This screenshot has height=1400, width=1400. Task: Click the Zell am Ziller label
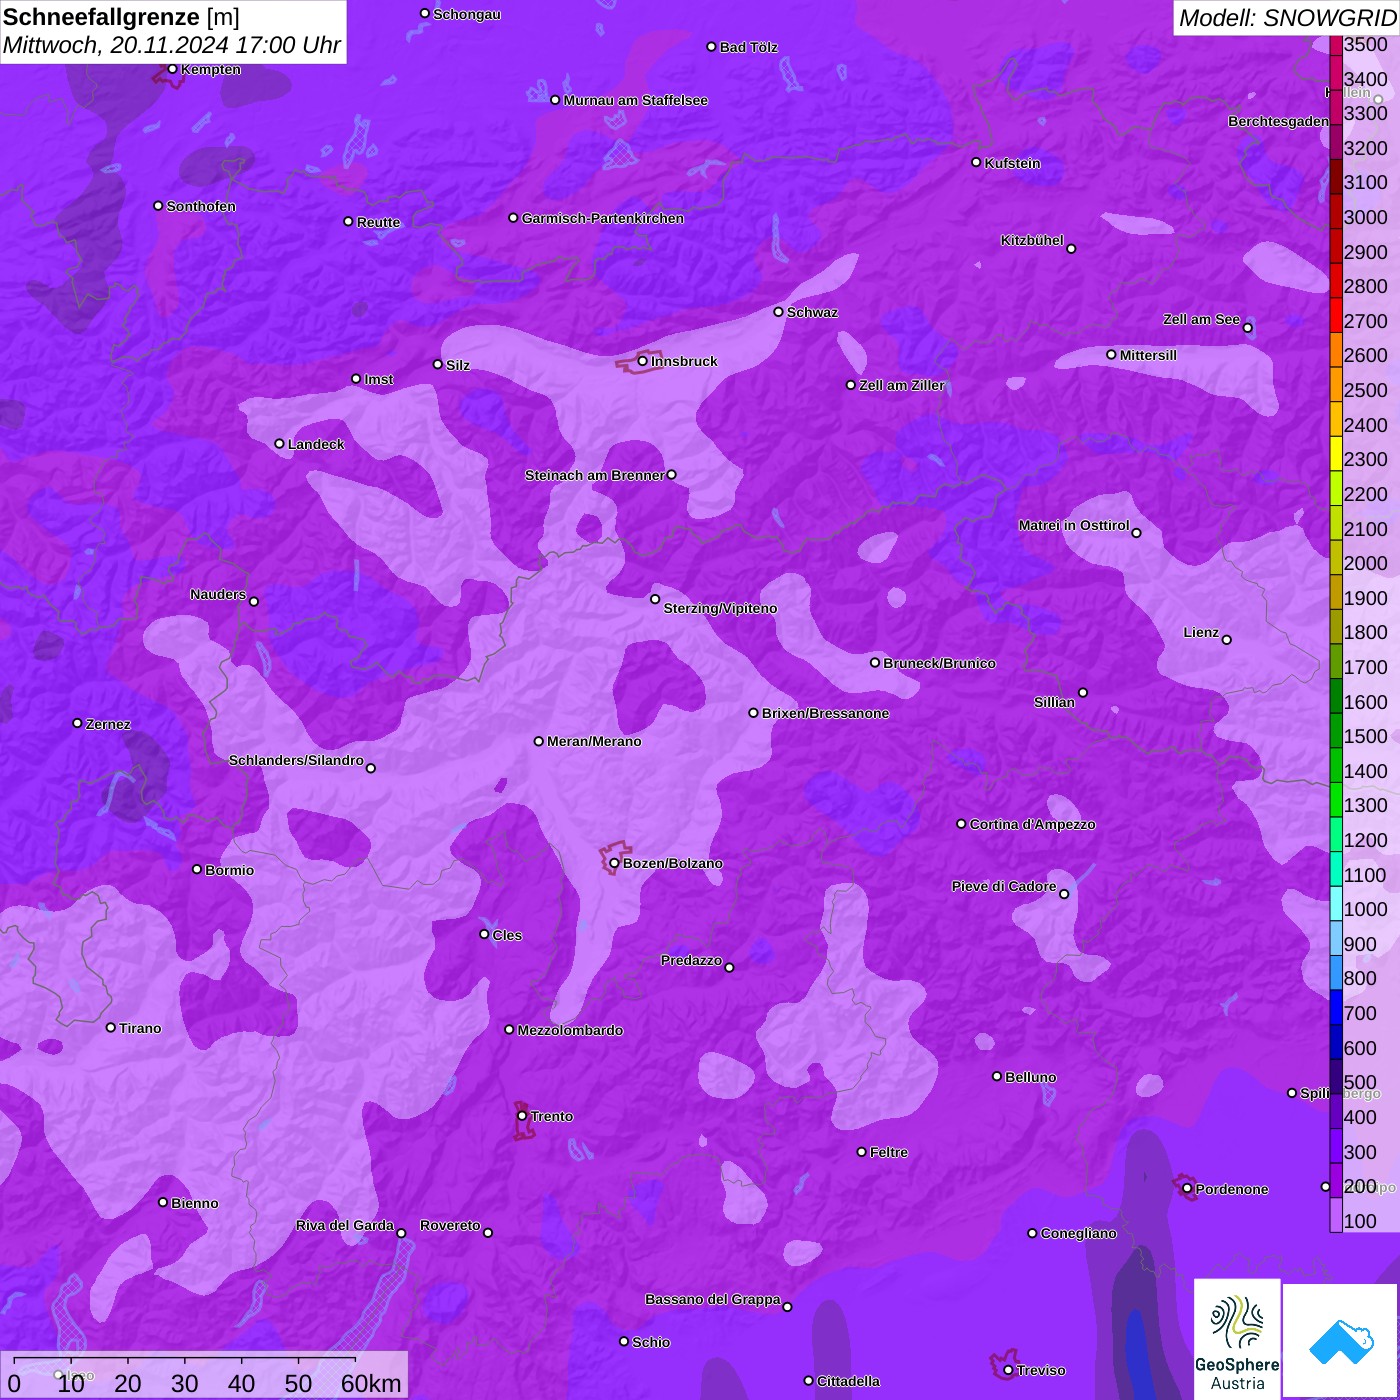pos(901,385)
